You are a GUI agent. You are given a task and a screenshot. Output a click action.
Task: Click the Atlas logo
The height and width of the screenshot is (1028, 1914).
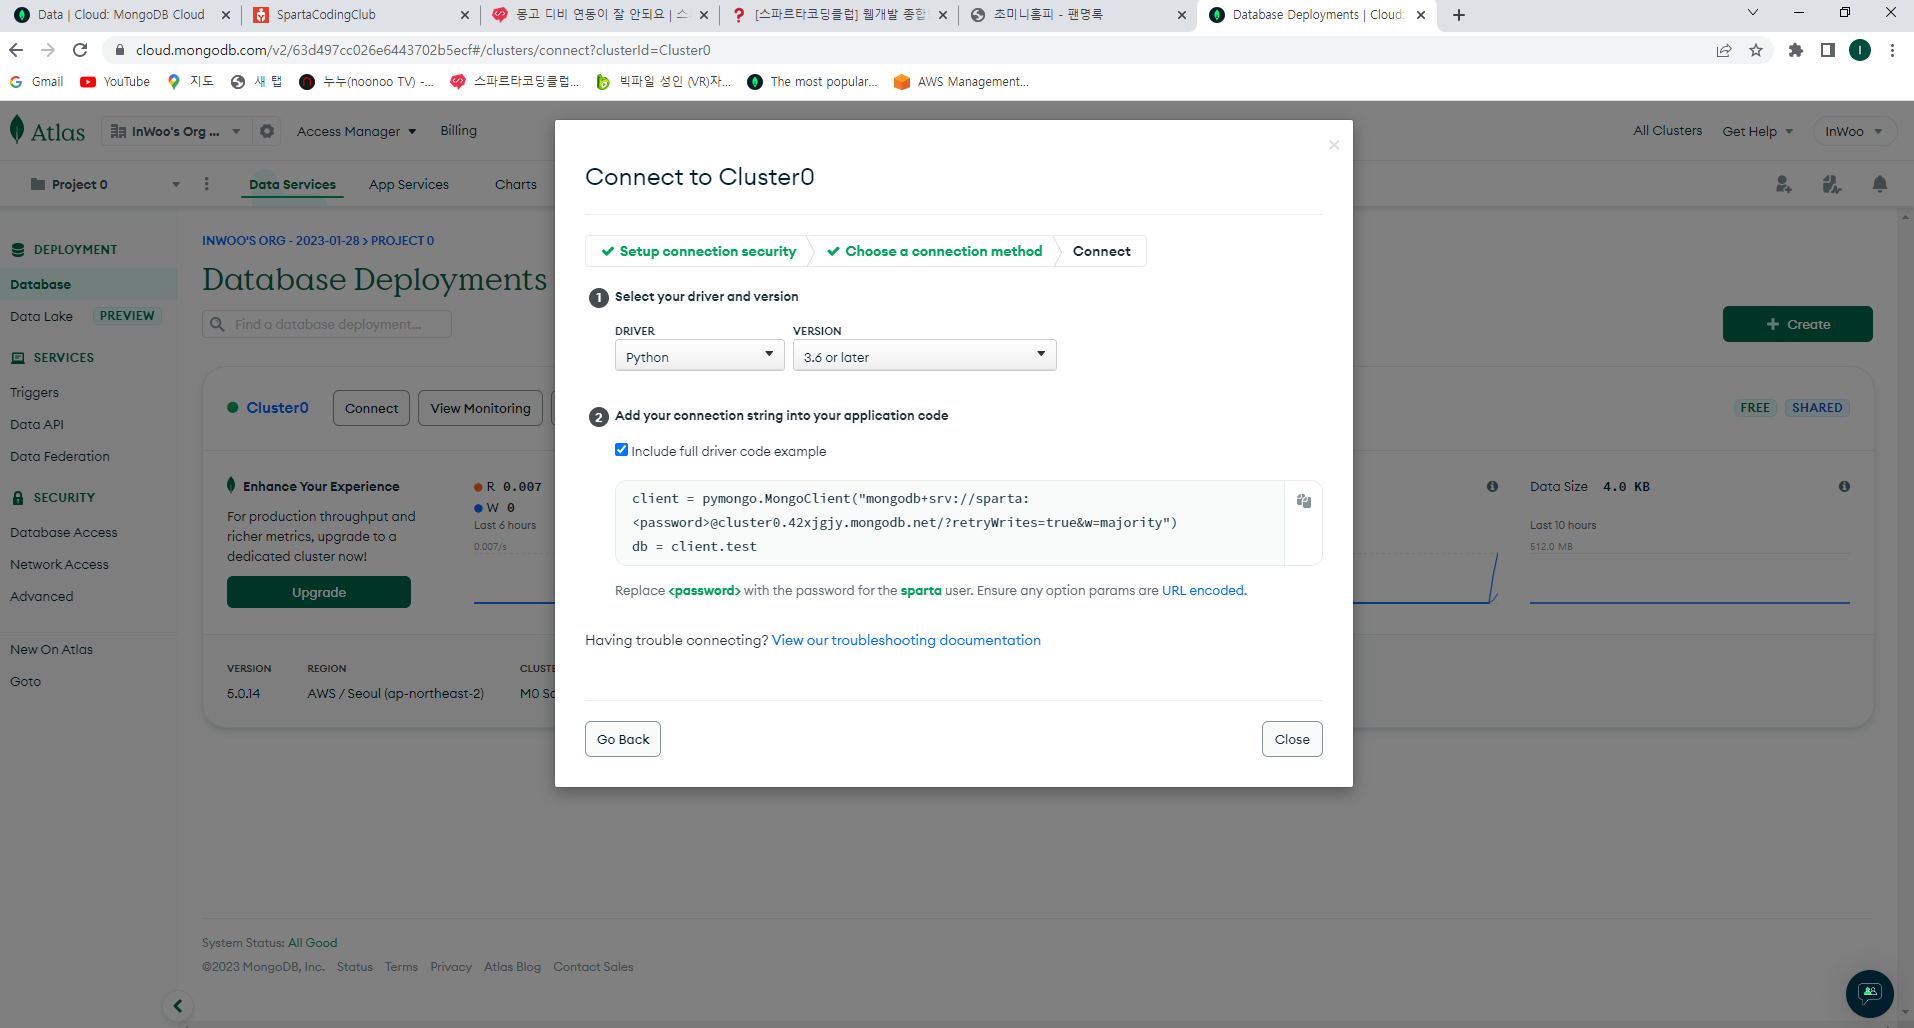47,131
